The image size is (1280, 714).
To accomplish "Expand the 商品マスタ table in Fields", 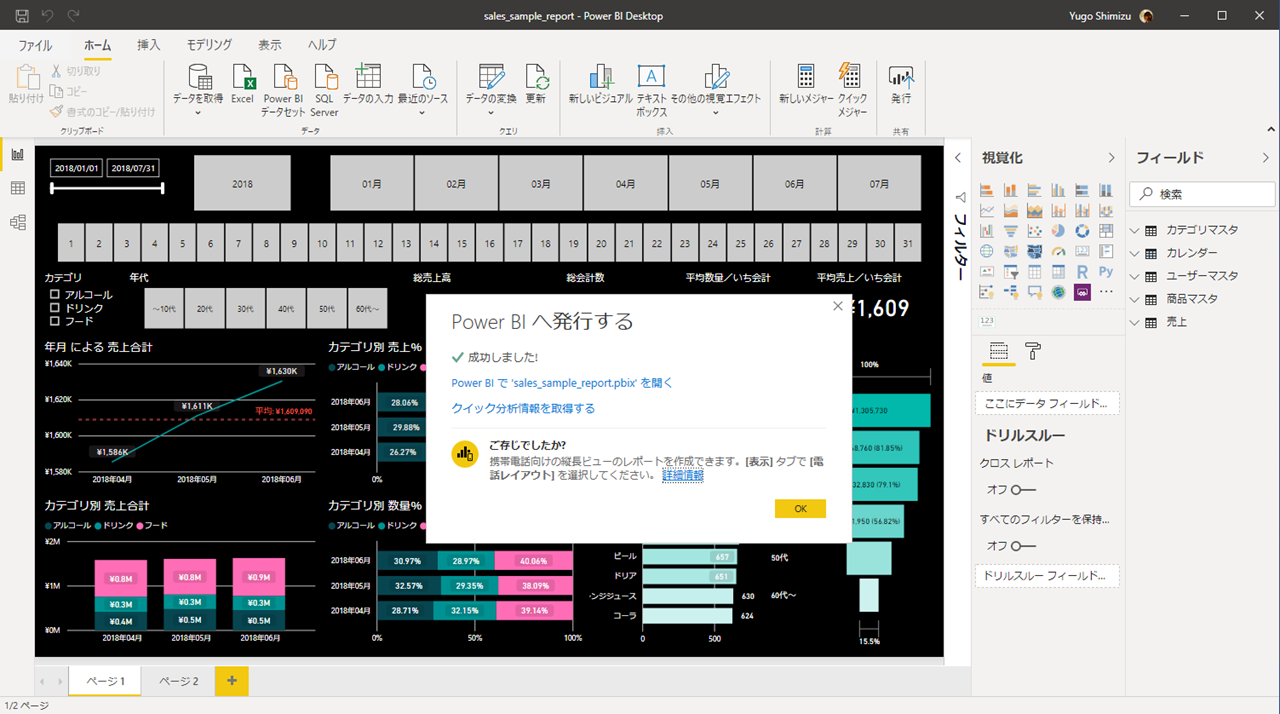I will [1135, 299].
